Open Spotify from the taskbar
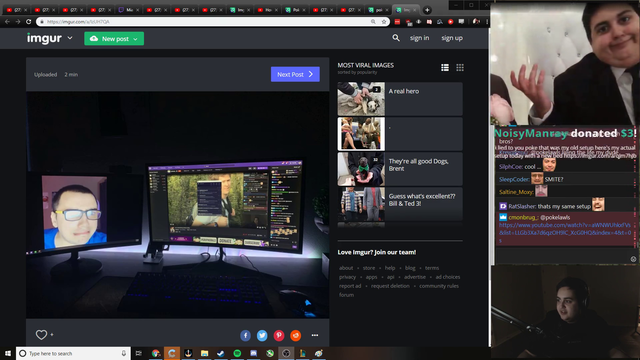 tap(237, 353)
